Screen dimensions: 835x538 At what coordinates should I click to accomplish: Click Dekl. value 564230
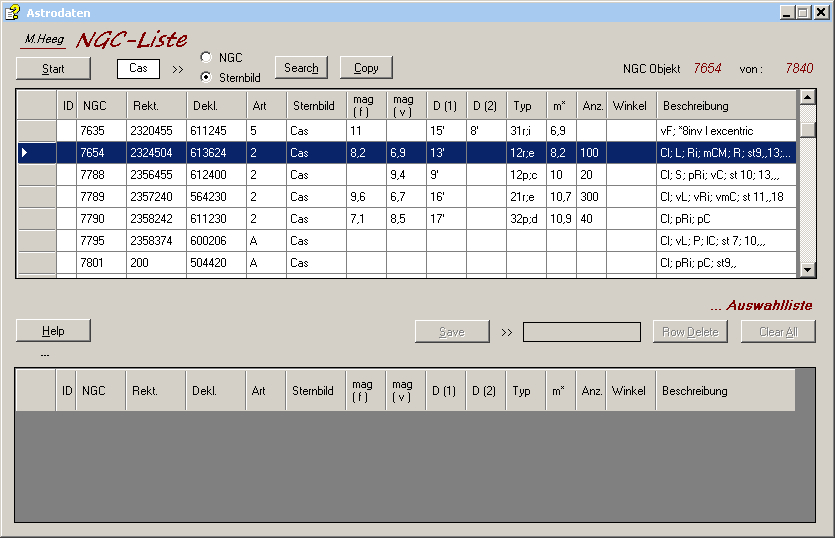[x=216, y=197]
